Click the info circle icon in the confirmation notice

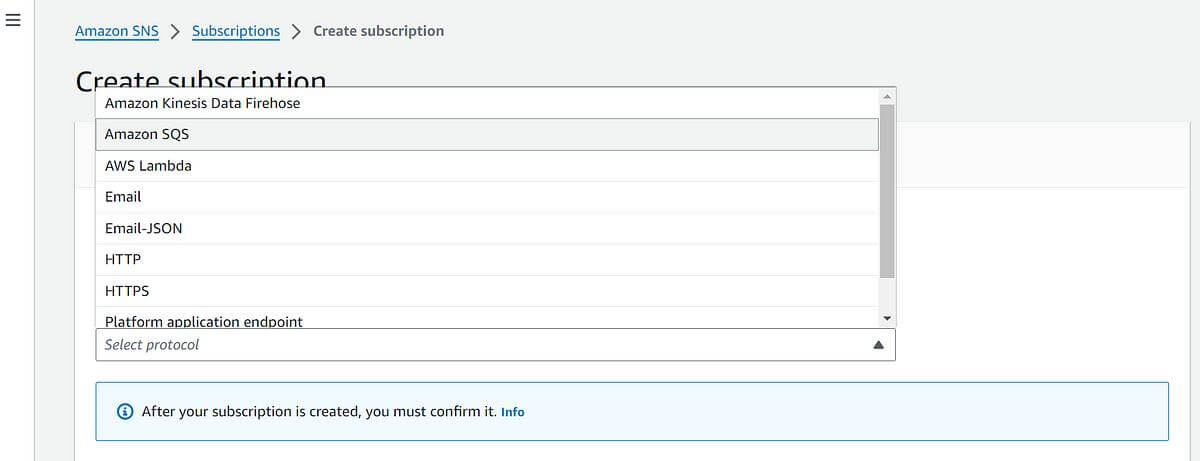click(x=125, y=411)
